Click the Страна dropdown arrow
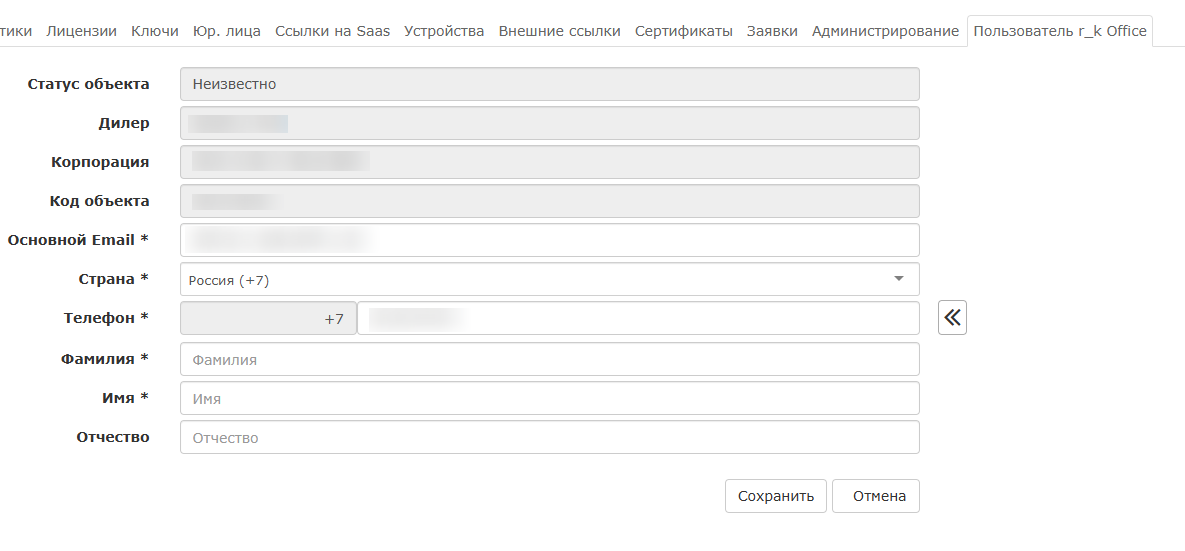 tap(898, 279)
